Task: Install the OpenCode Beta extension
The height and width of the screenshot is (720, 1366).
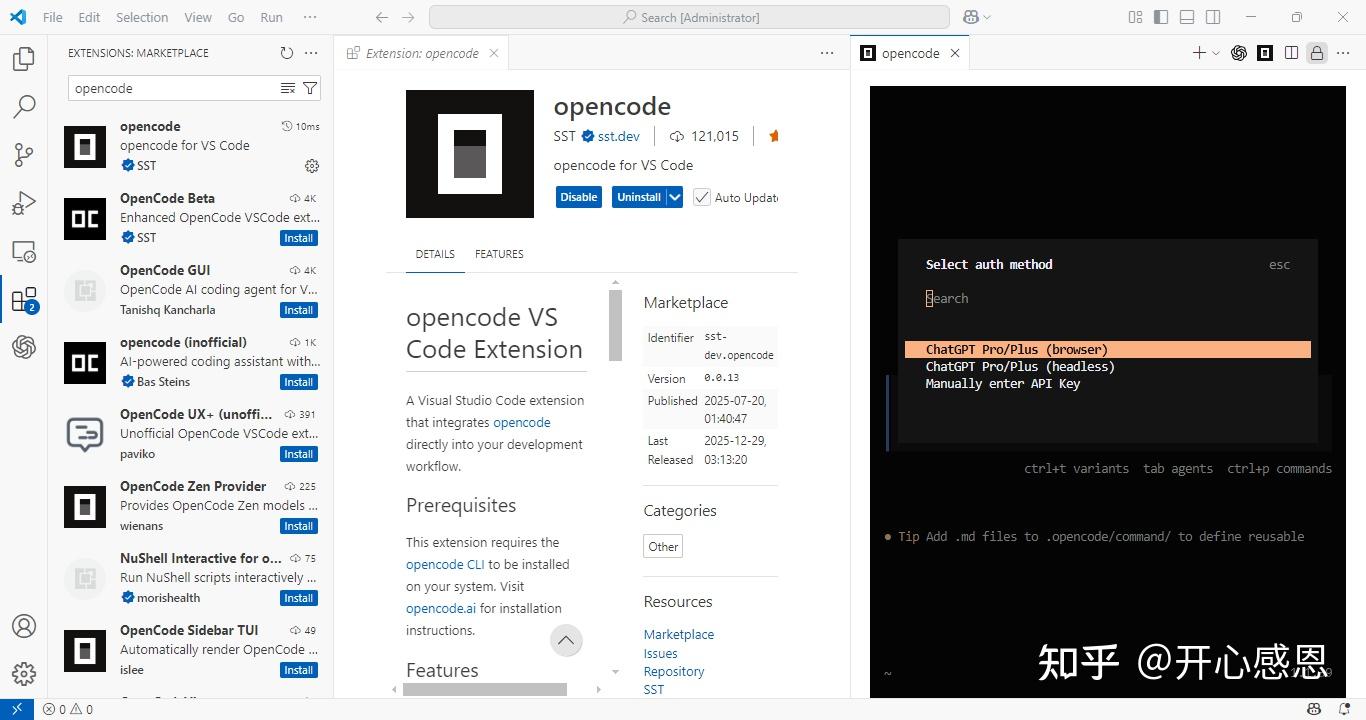Action: (x=298, y=238)
